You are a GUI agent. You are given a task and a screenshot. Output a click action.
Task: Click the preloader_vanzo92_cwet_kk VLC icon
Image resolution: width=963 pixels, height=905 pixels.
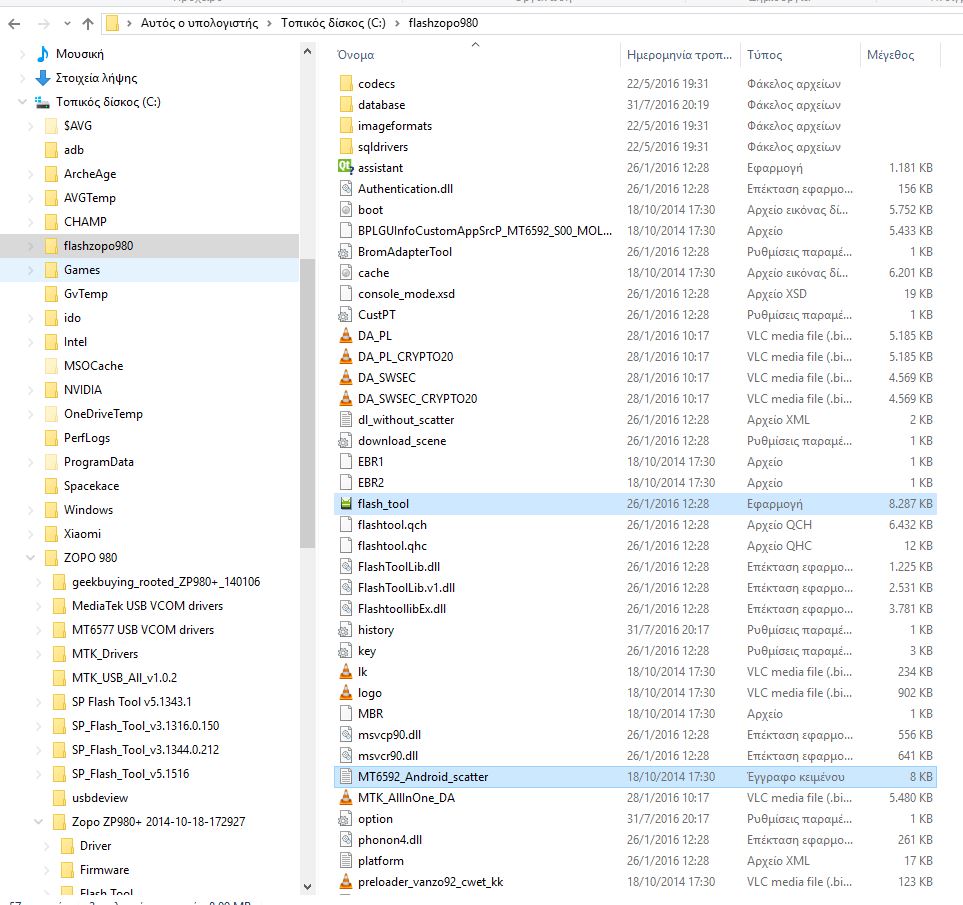pos(345,882)
